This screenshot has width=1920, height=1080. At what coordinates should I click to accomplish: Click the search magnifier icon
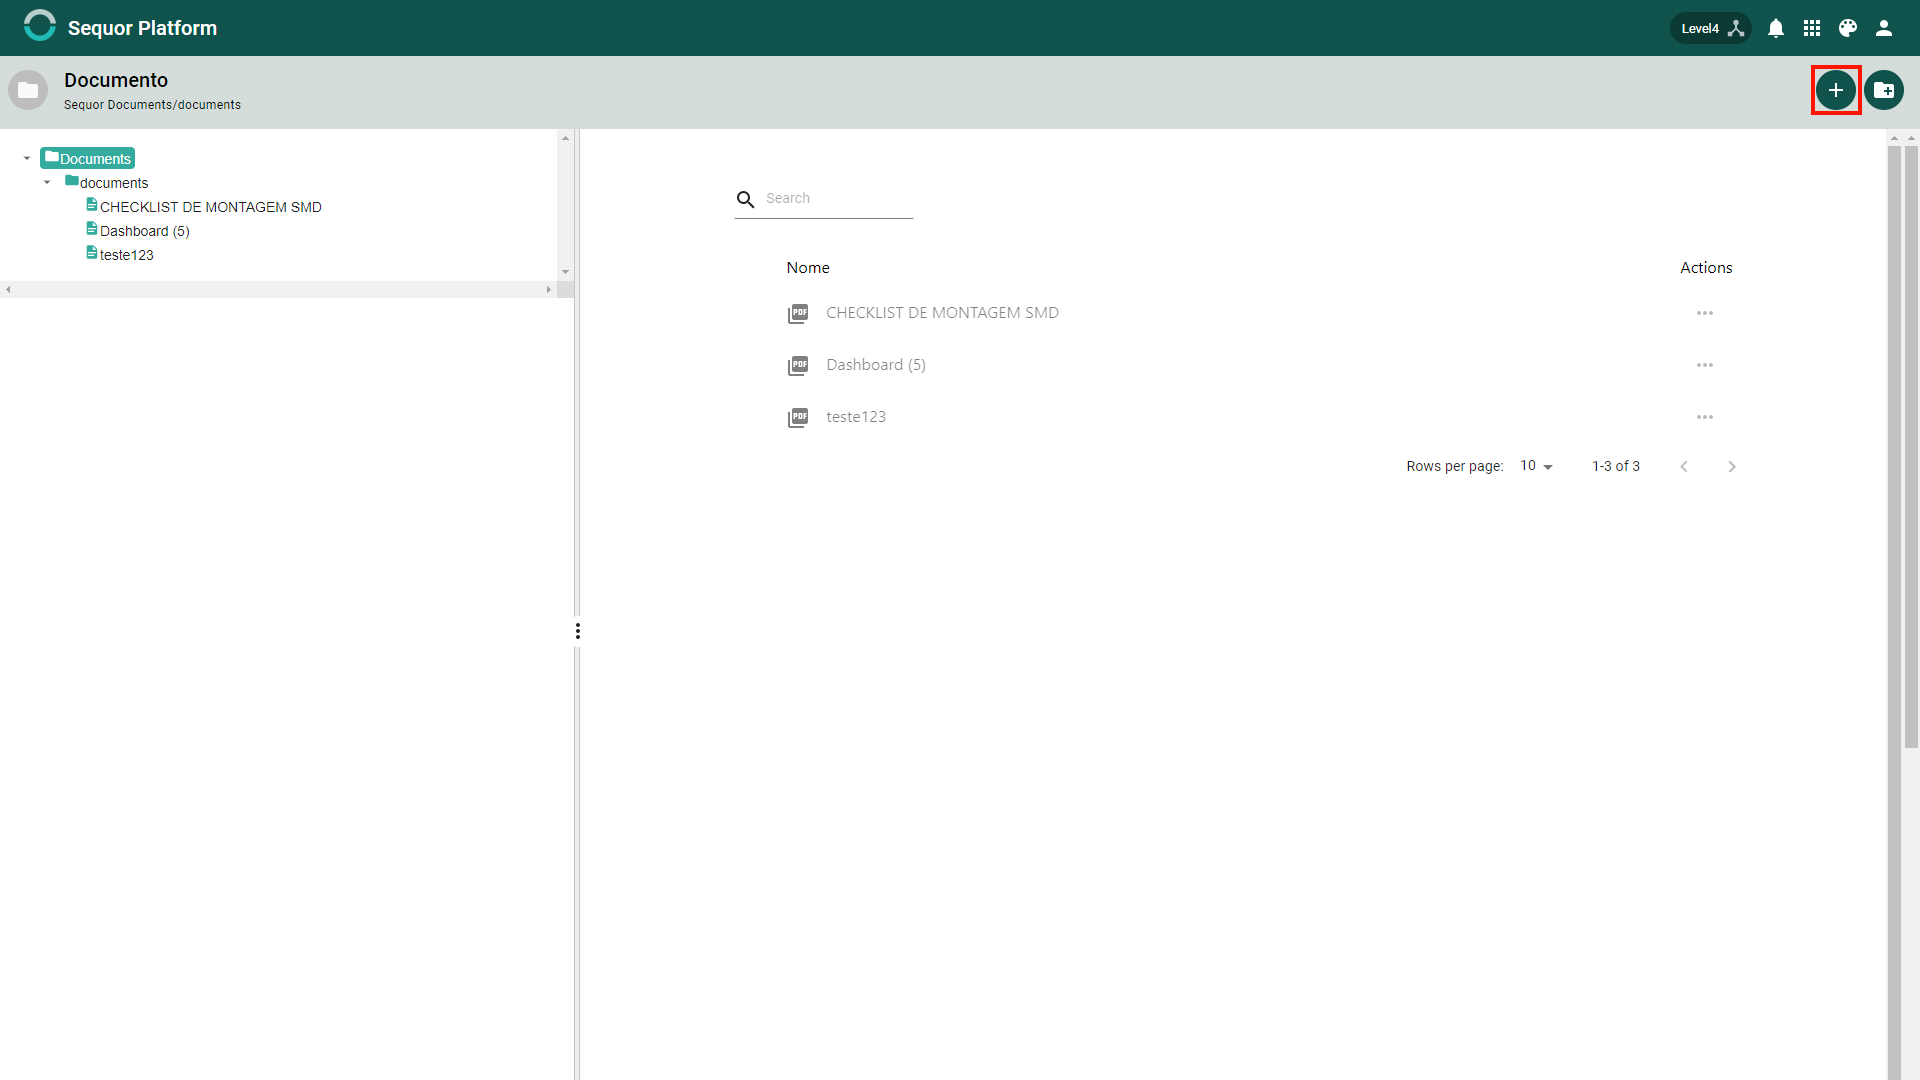coord(746,199)
